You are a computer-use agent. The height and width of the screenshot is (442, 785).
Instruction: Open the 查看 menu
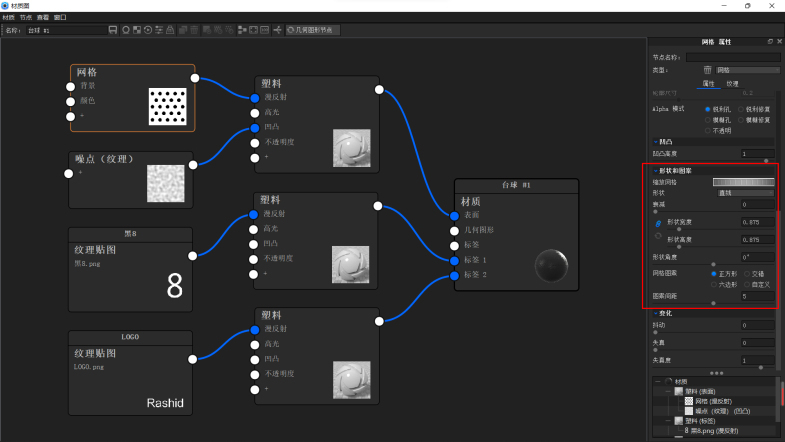coord(43,18)
